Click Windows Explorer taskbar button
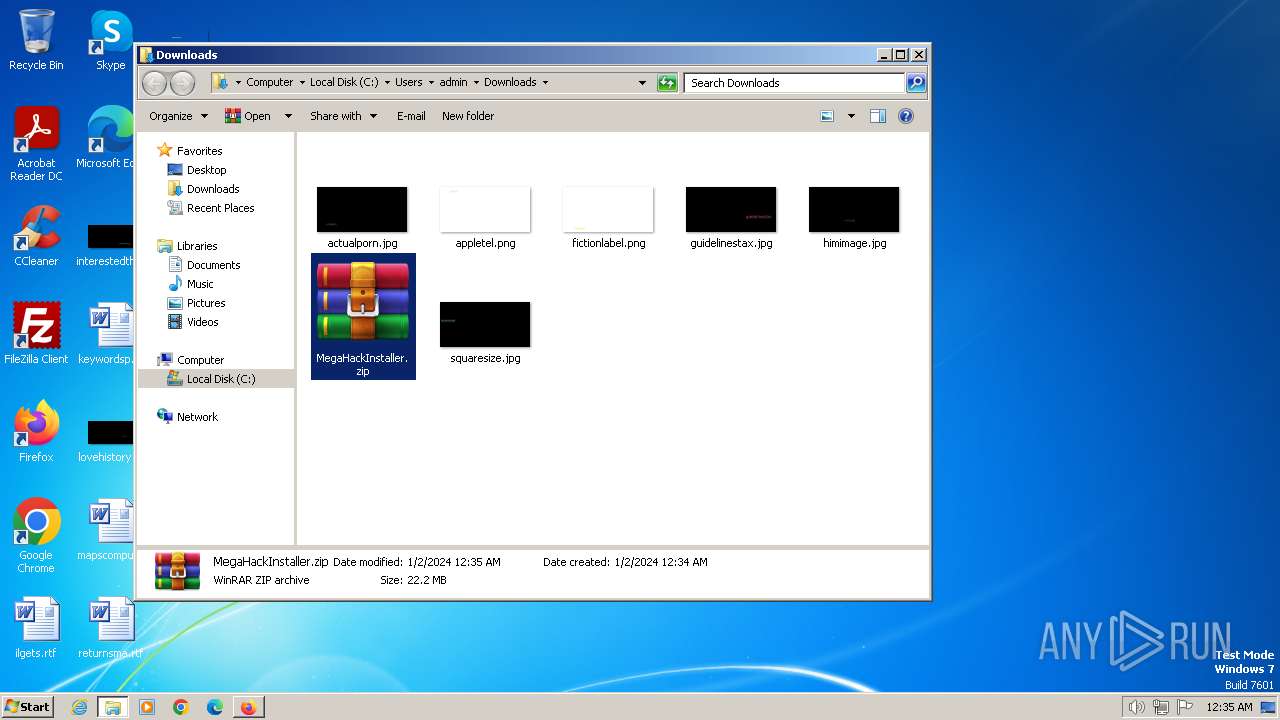This screenshot has height=720, width=1280. (113, 707)
